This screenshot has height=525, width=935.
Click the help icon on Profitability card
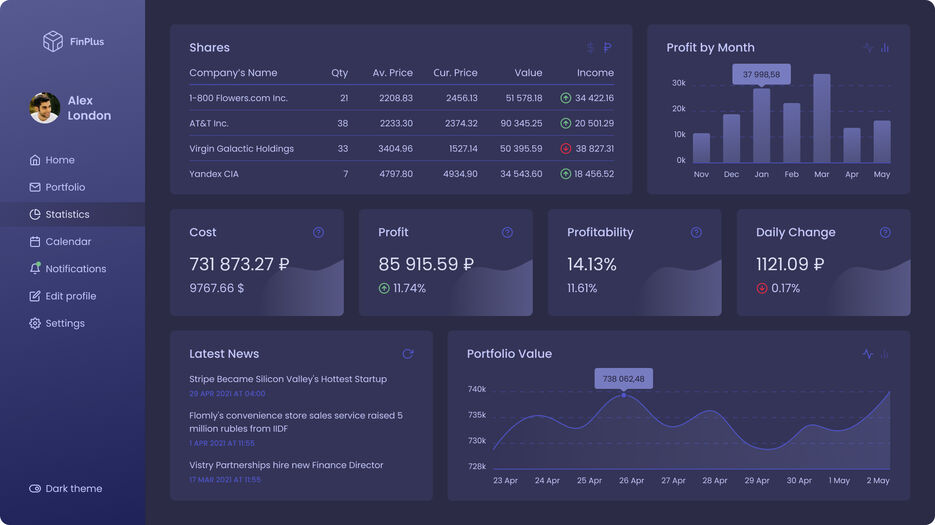tap(696, 232)
